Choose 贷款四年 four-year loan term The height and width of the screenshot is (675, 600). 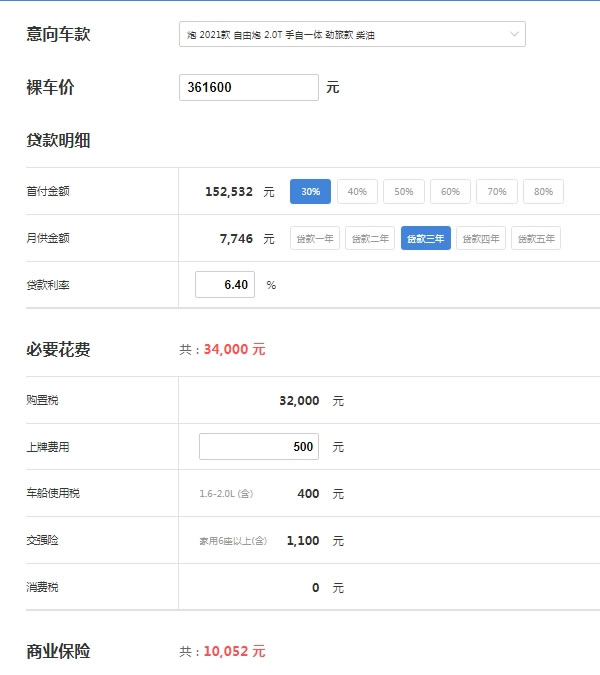point(481,238)
